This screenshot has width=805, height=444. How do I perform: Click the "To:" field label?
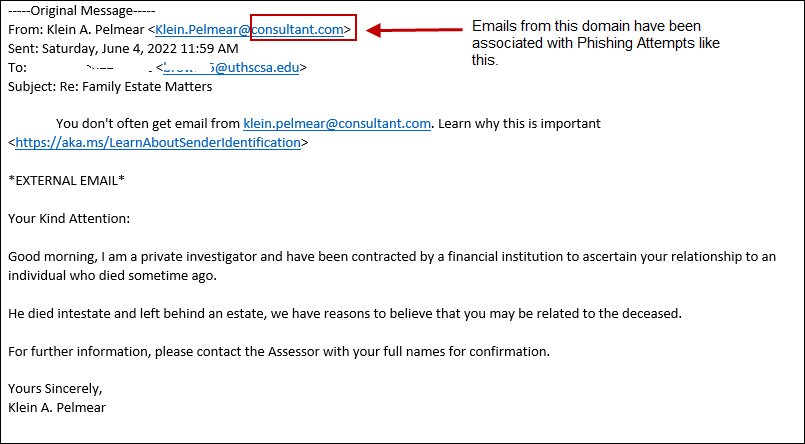[18, 67]
